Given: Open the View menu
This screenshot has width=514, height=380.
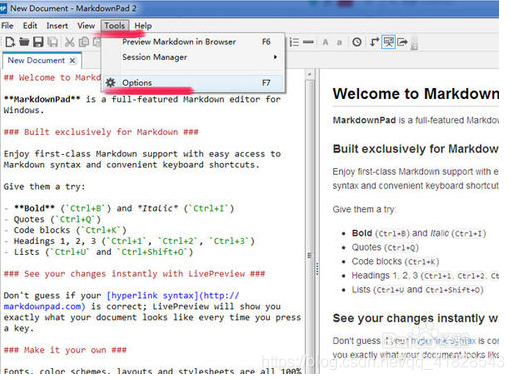Looking at the screenshot, I should coord(86,26).
